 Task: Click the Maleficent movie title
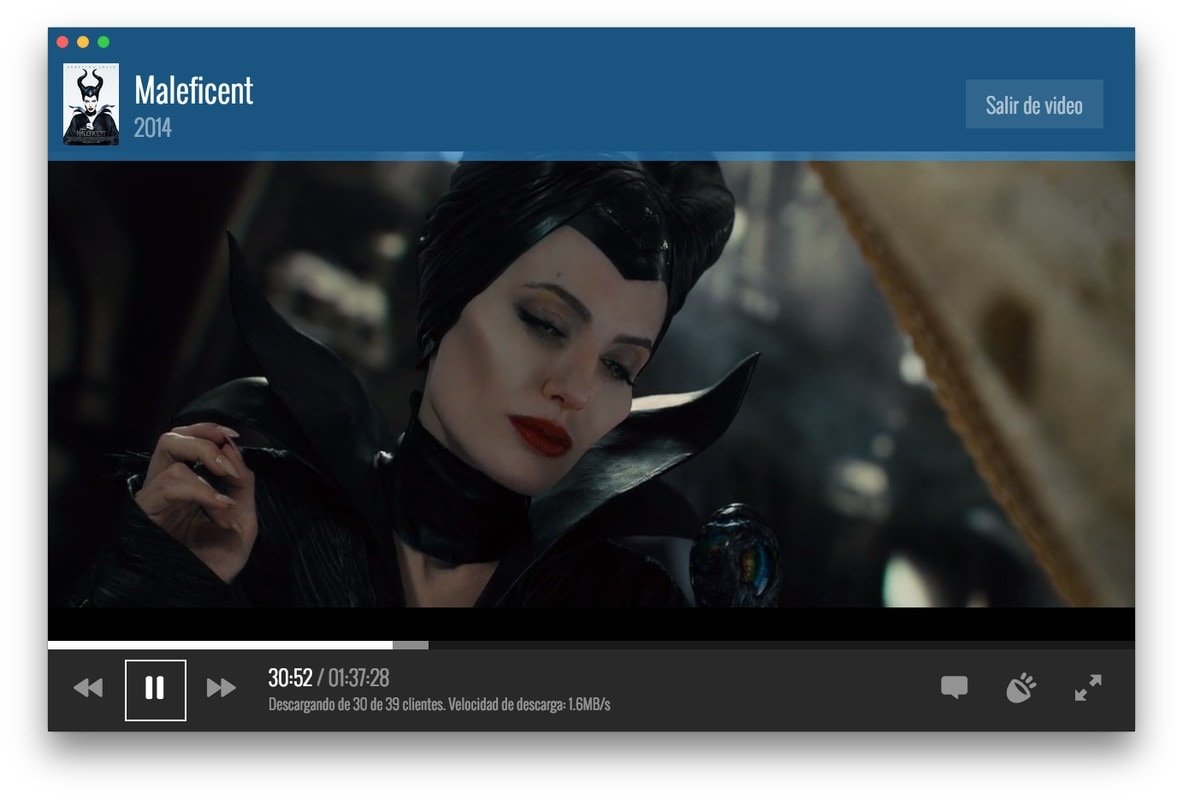(x=194, y=91)
